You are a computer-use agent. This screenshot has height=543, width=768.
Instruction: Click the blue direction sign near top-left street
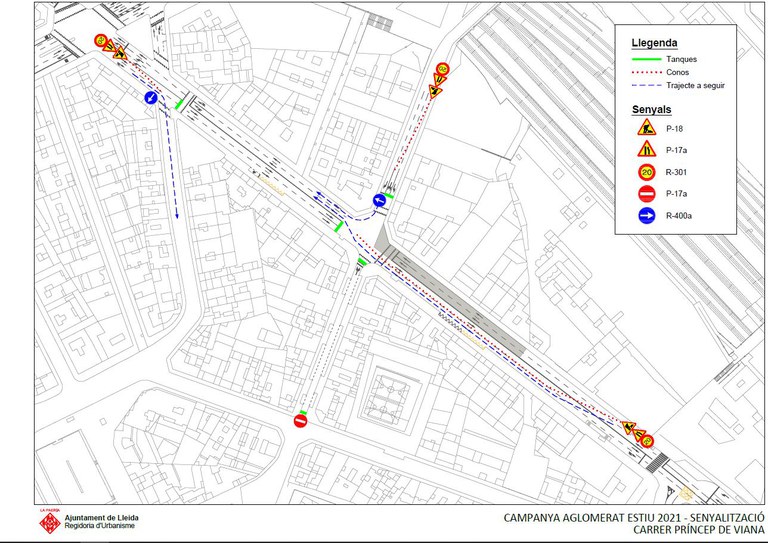click(x=150, y=97)
